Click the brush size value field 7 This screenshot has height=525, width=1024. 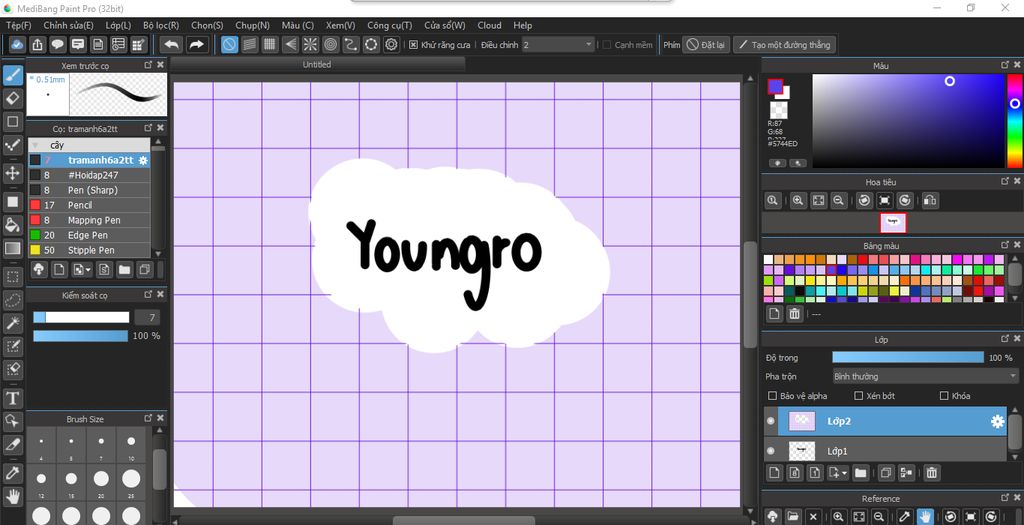point(147,317)
